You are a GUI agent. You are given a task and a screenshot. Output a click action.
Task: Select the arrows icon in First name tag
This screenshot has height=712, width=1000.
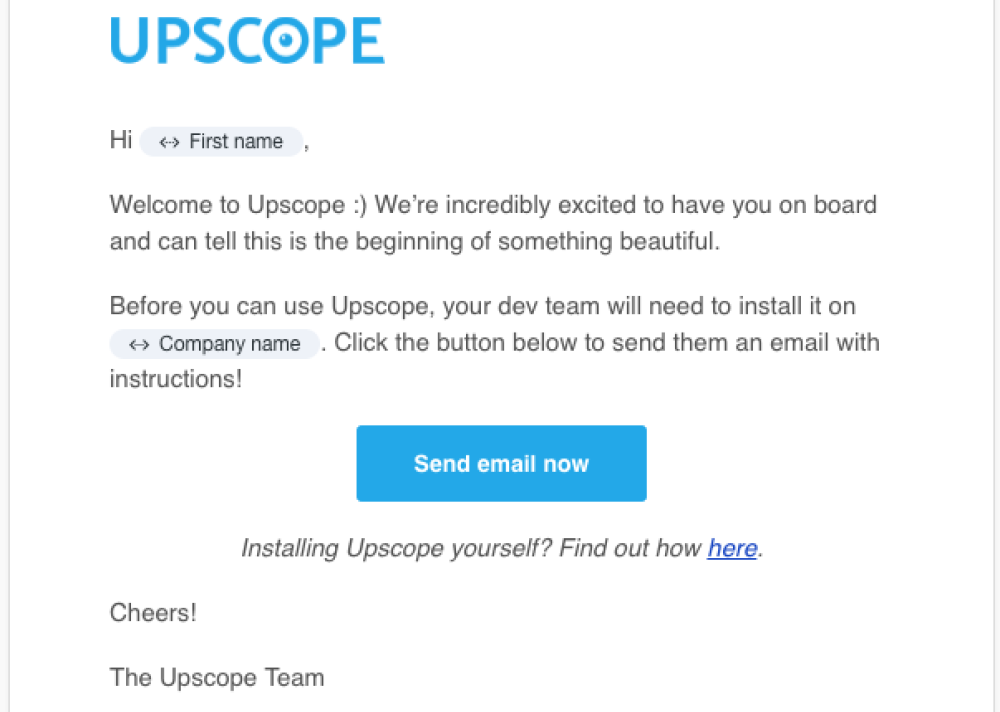(169, 142)
